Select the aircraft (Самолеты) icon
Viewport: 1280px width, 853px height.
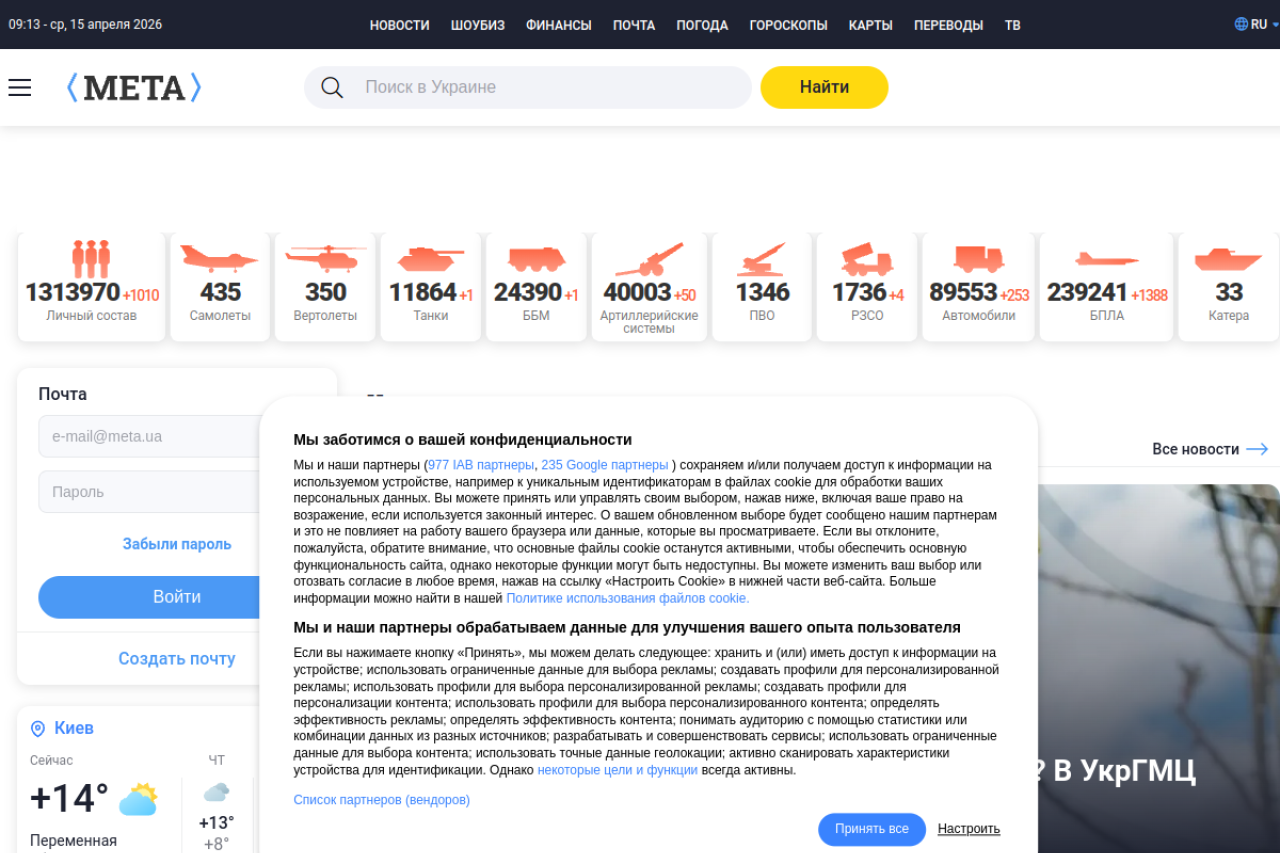[x=220, y=259]
